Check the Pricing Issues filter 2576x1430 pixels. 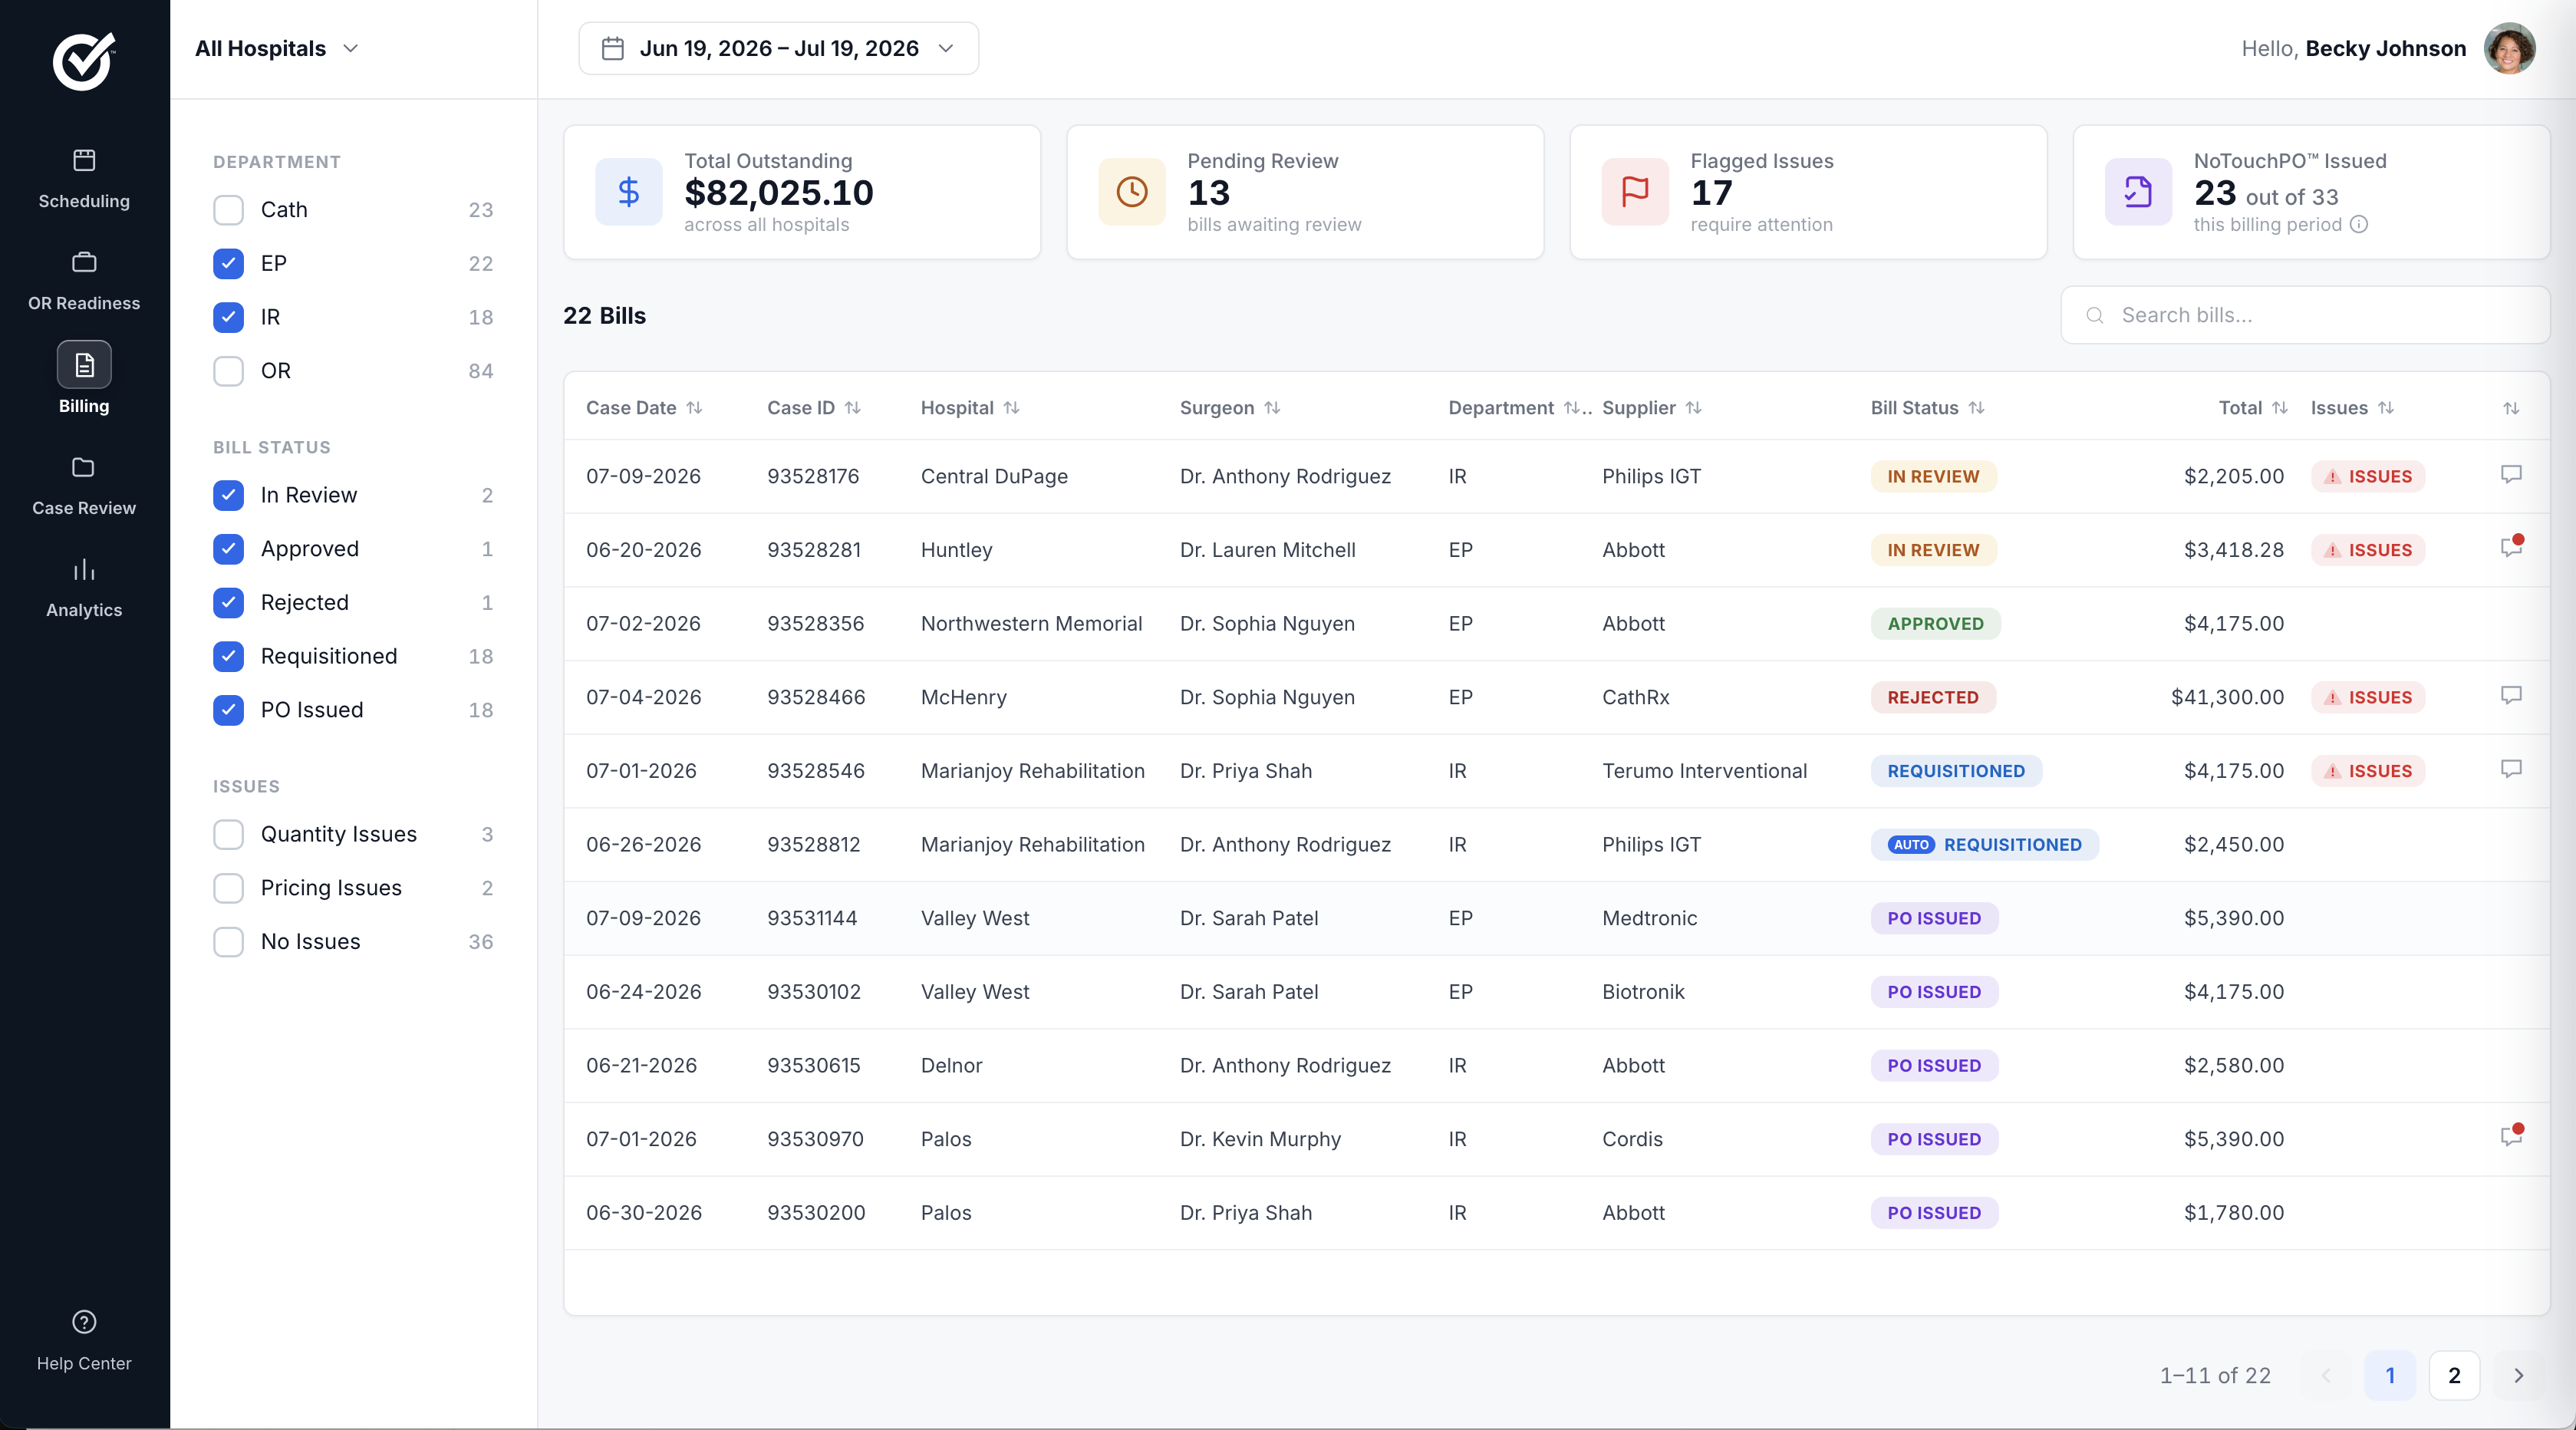click(228, 888)
